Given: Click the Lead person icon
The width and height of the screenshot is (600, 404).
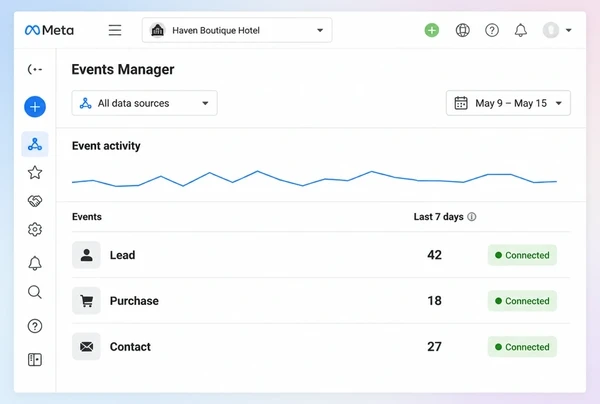Looking at the screenshot, I should [86, 255].
